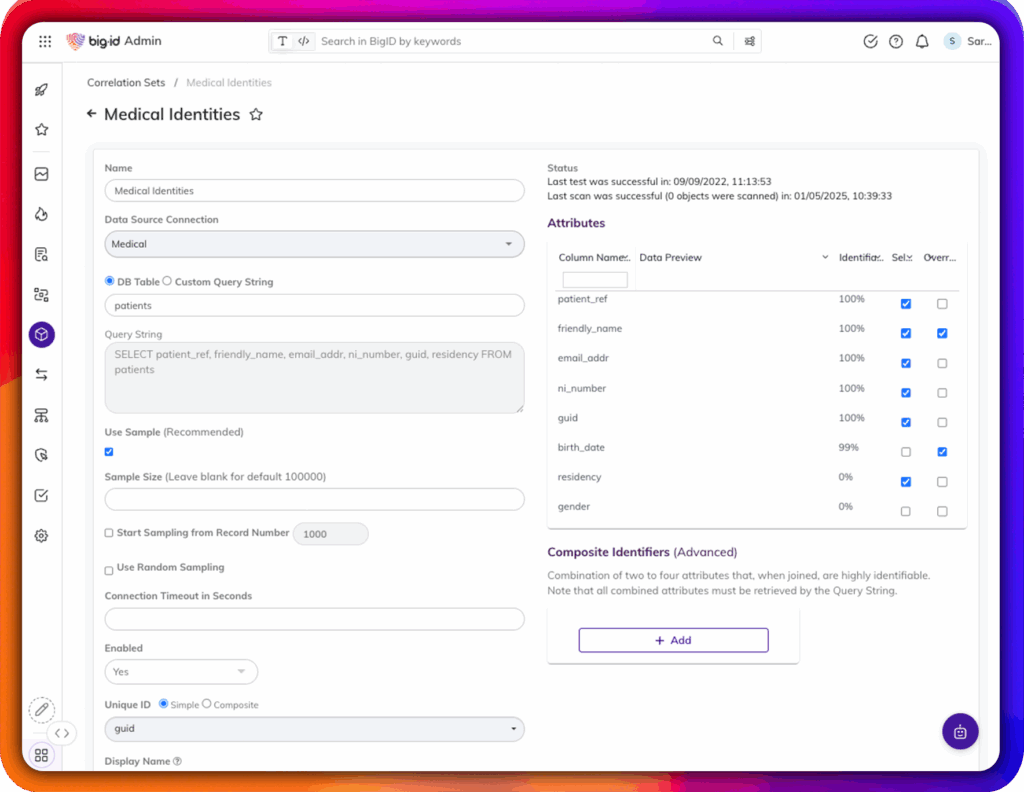Toggle the override checkbox for birth_date
Viewport: 1024px width, 792px height.
pyautogui.click(x=942, y=452)
